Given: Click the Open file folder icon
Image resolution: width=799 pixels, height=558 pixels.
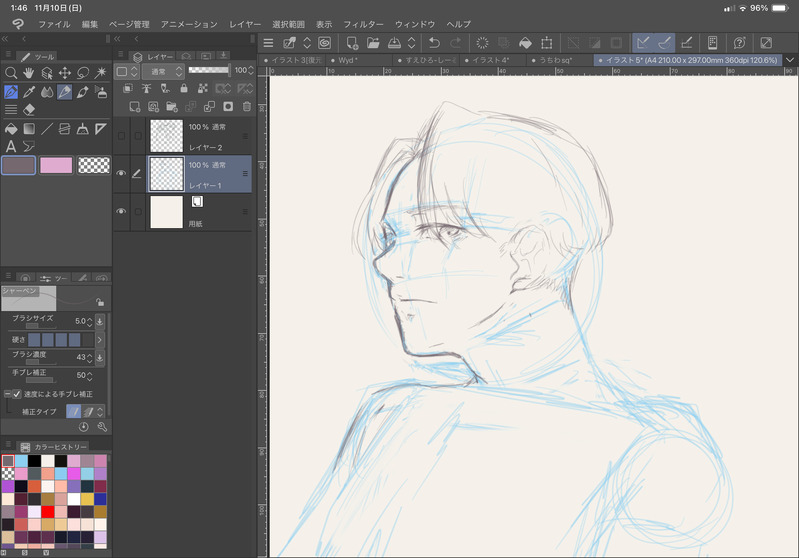Looking at the screenshot, I should click(373, 43).
